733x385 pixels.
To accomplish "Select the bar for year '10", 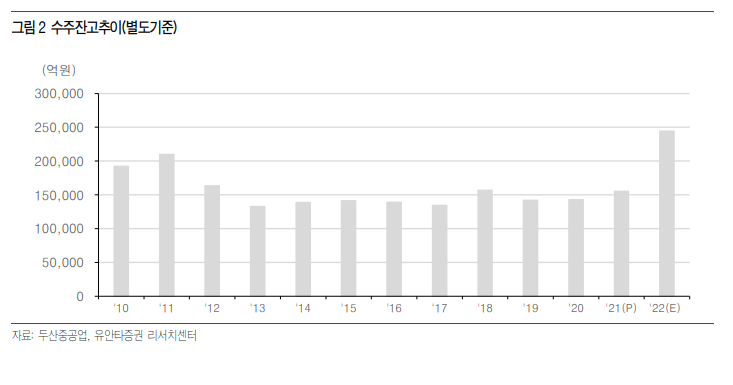I will point(121,231).
